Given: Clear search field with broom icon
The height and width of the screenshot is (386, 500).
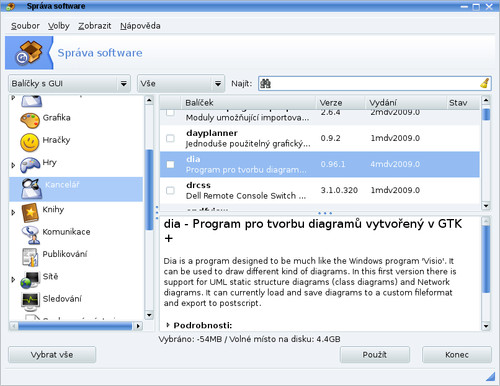Looking at the screenshot, I should (485, 83).
